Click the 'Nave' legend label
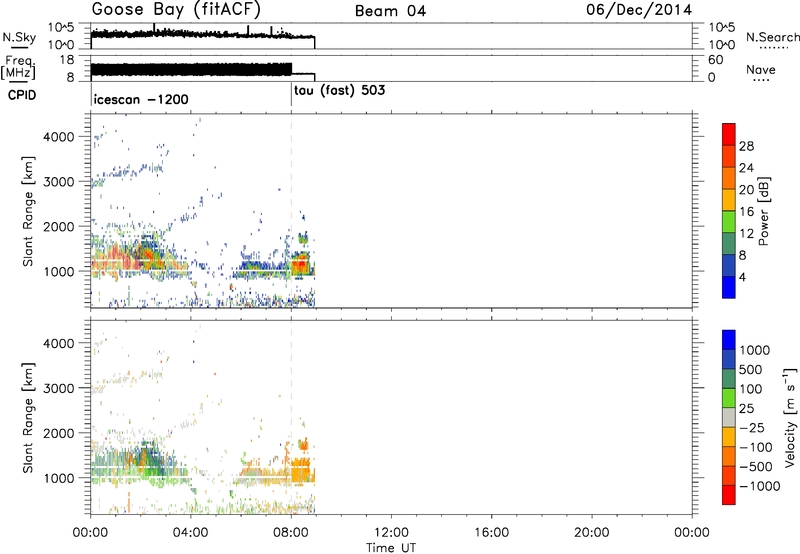 click(x=761, y=69)
